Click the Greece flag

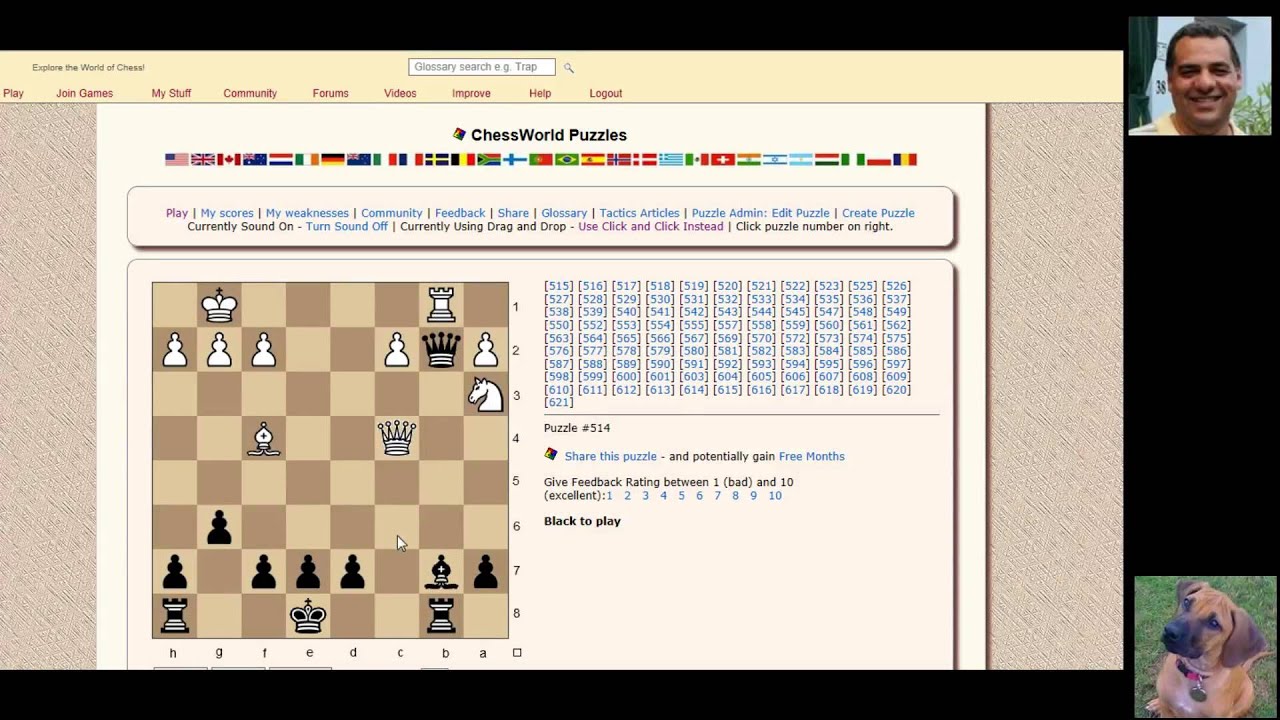(x=671, y=160)
